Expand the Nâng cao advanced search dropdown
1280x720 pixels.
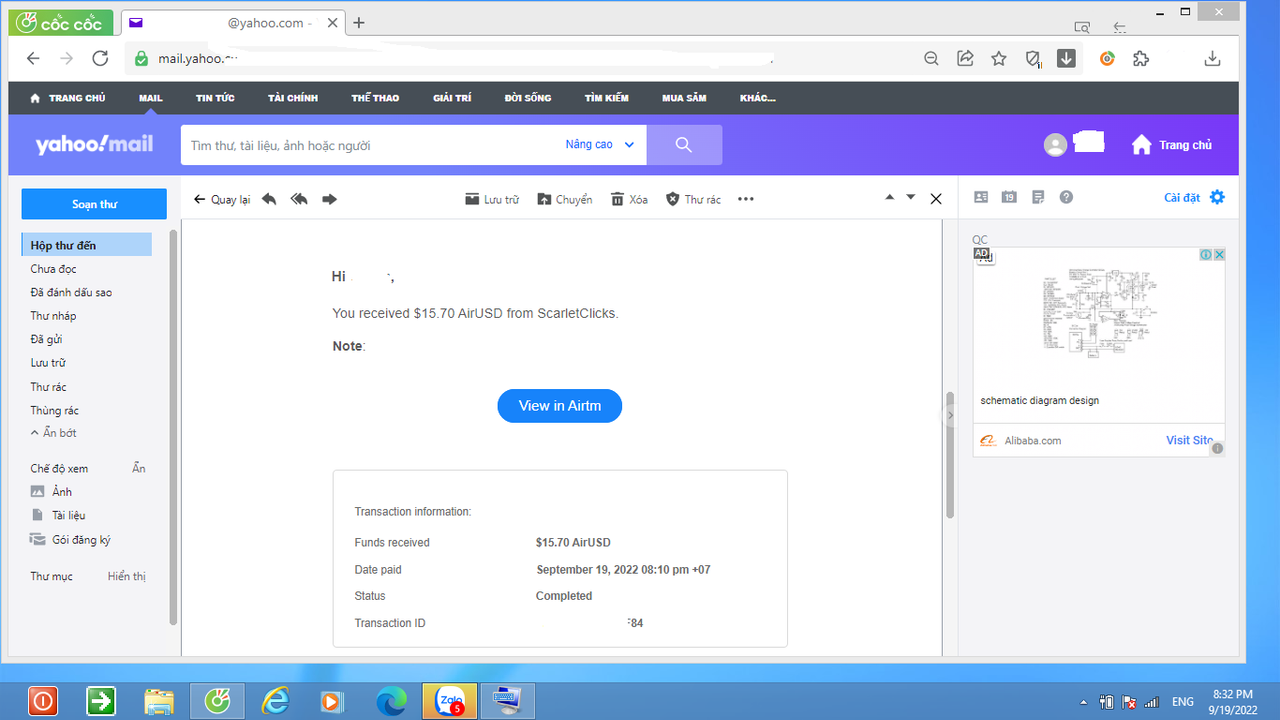tap(600, 145)
